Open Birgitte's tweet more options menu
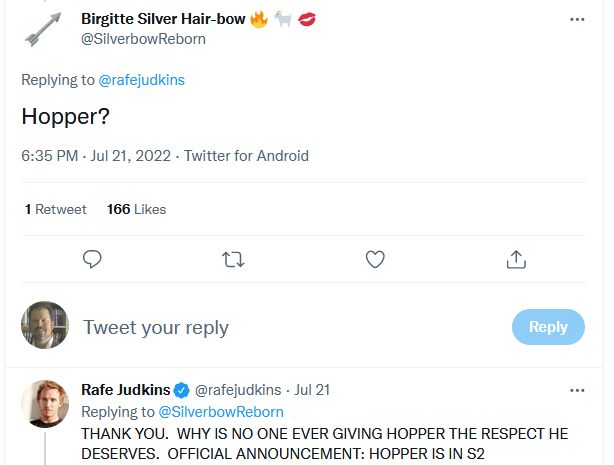Screen dimensions: 614x465 click(x=577, y=20)
